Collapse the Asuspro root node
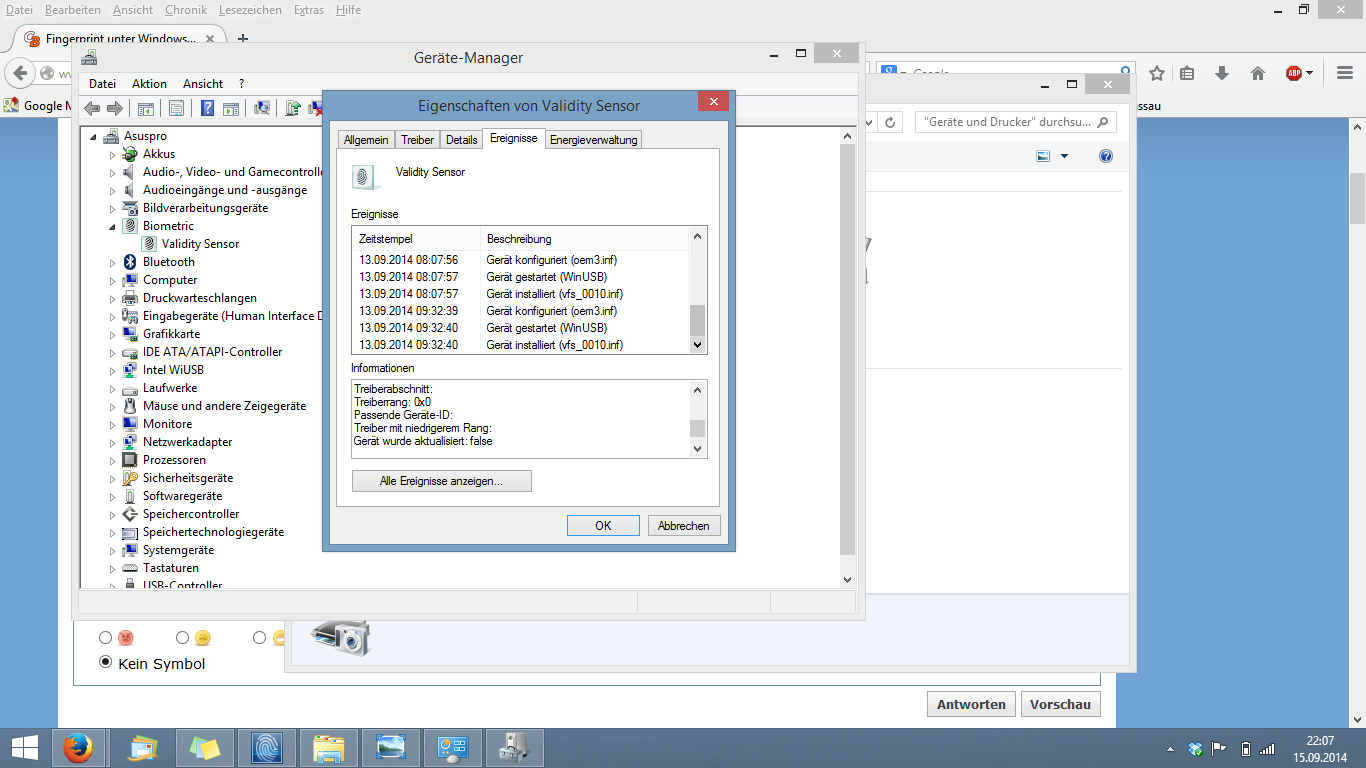Image resolution: width=1366 pixels, height=768 pixels. point(94,136)
